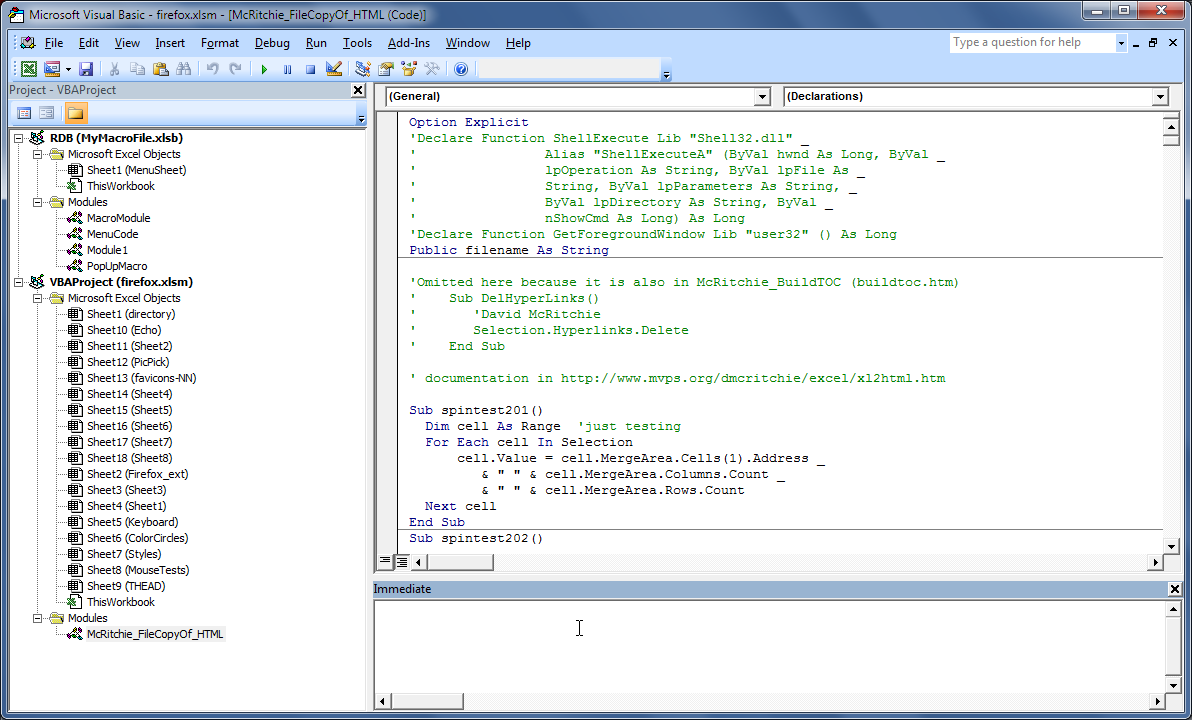
Task: Click the Type a question for help field
Action: coord(1032,43)
